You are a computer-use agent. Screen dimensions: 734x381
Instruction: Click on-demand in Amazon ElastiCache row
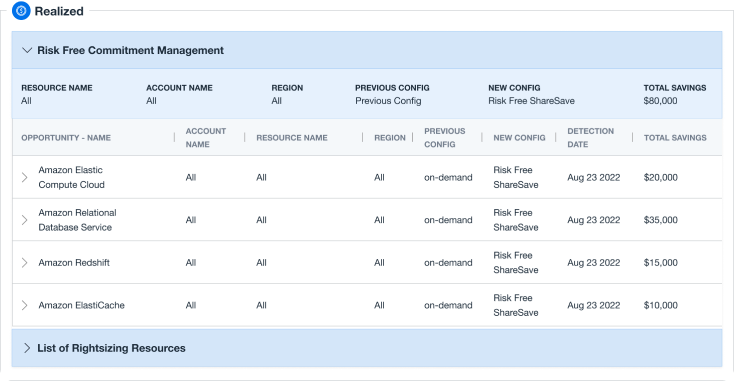448,305
